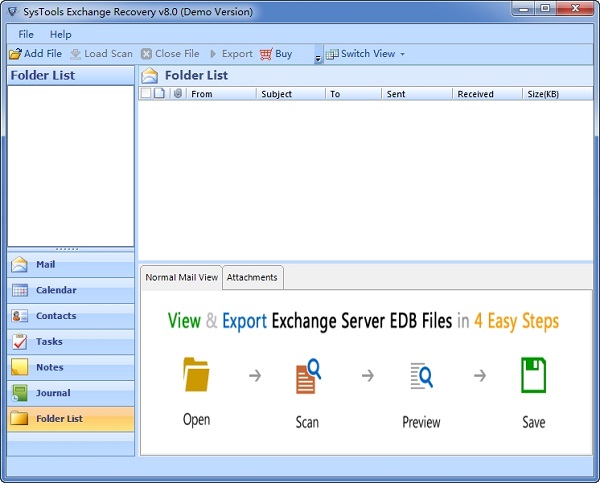Click the Save floppy disk icon
Image resolution: width=600 pixels, height=483 pixels.
pos(533,375)
